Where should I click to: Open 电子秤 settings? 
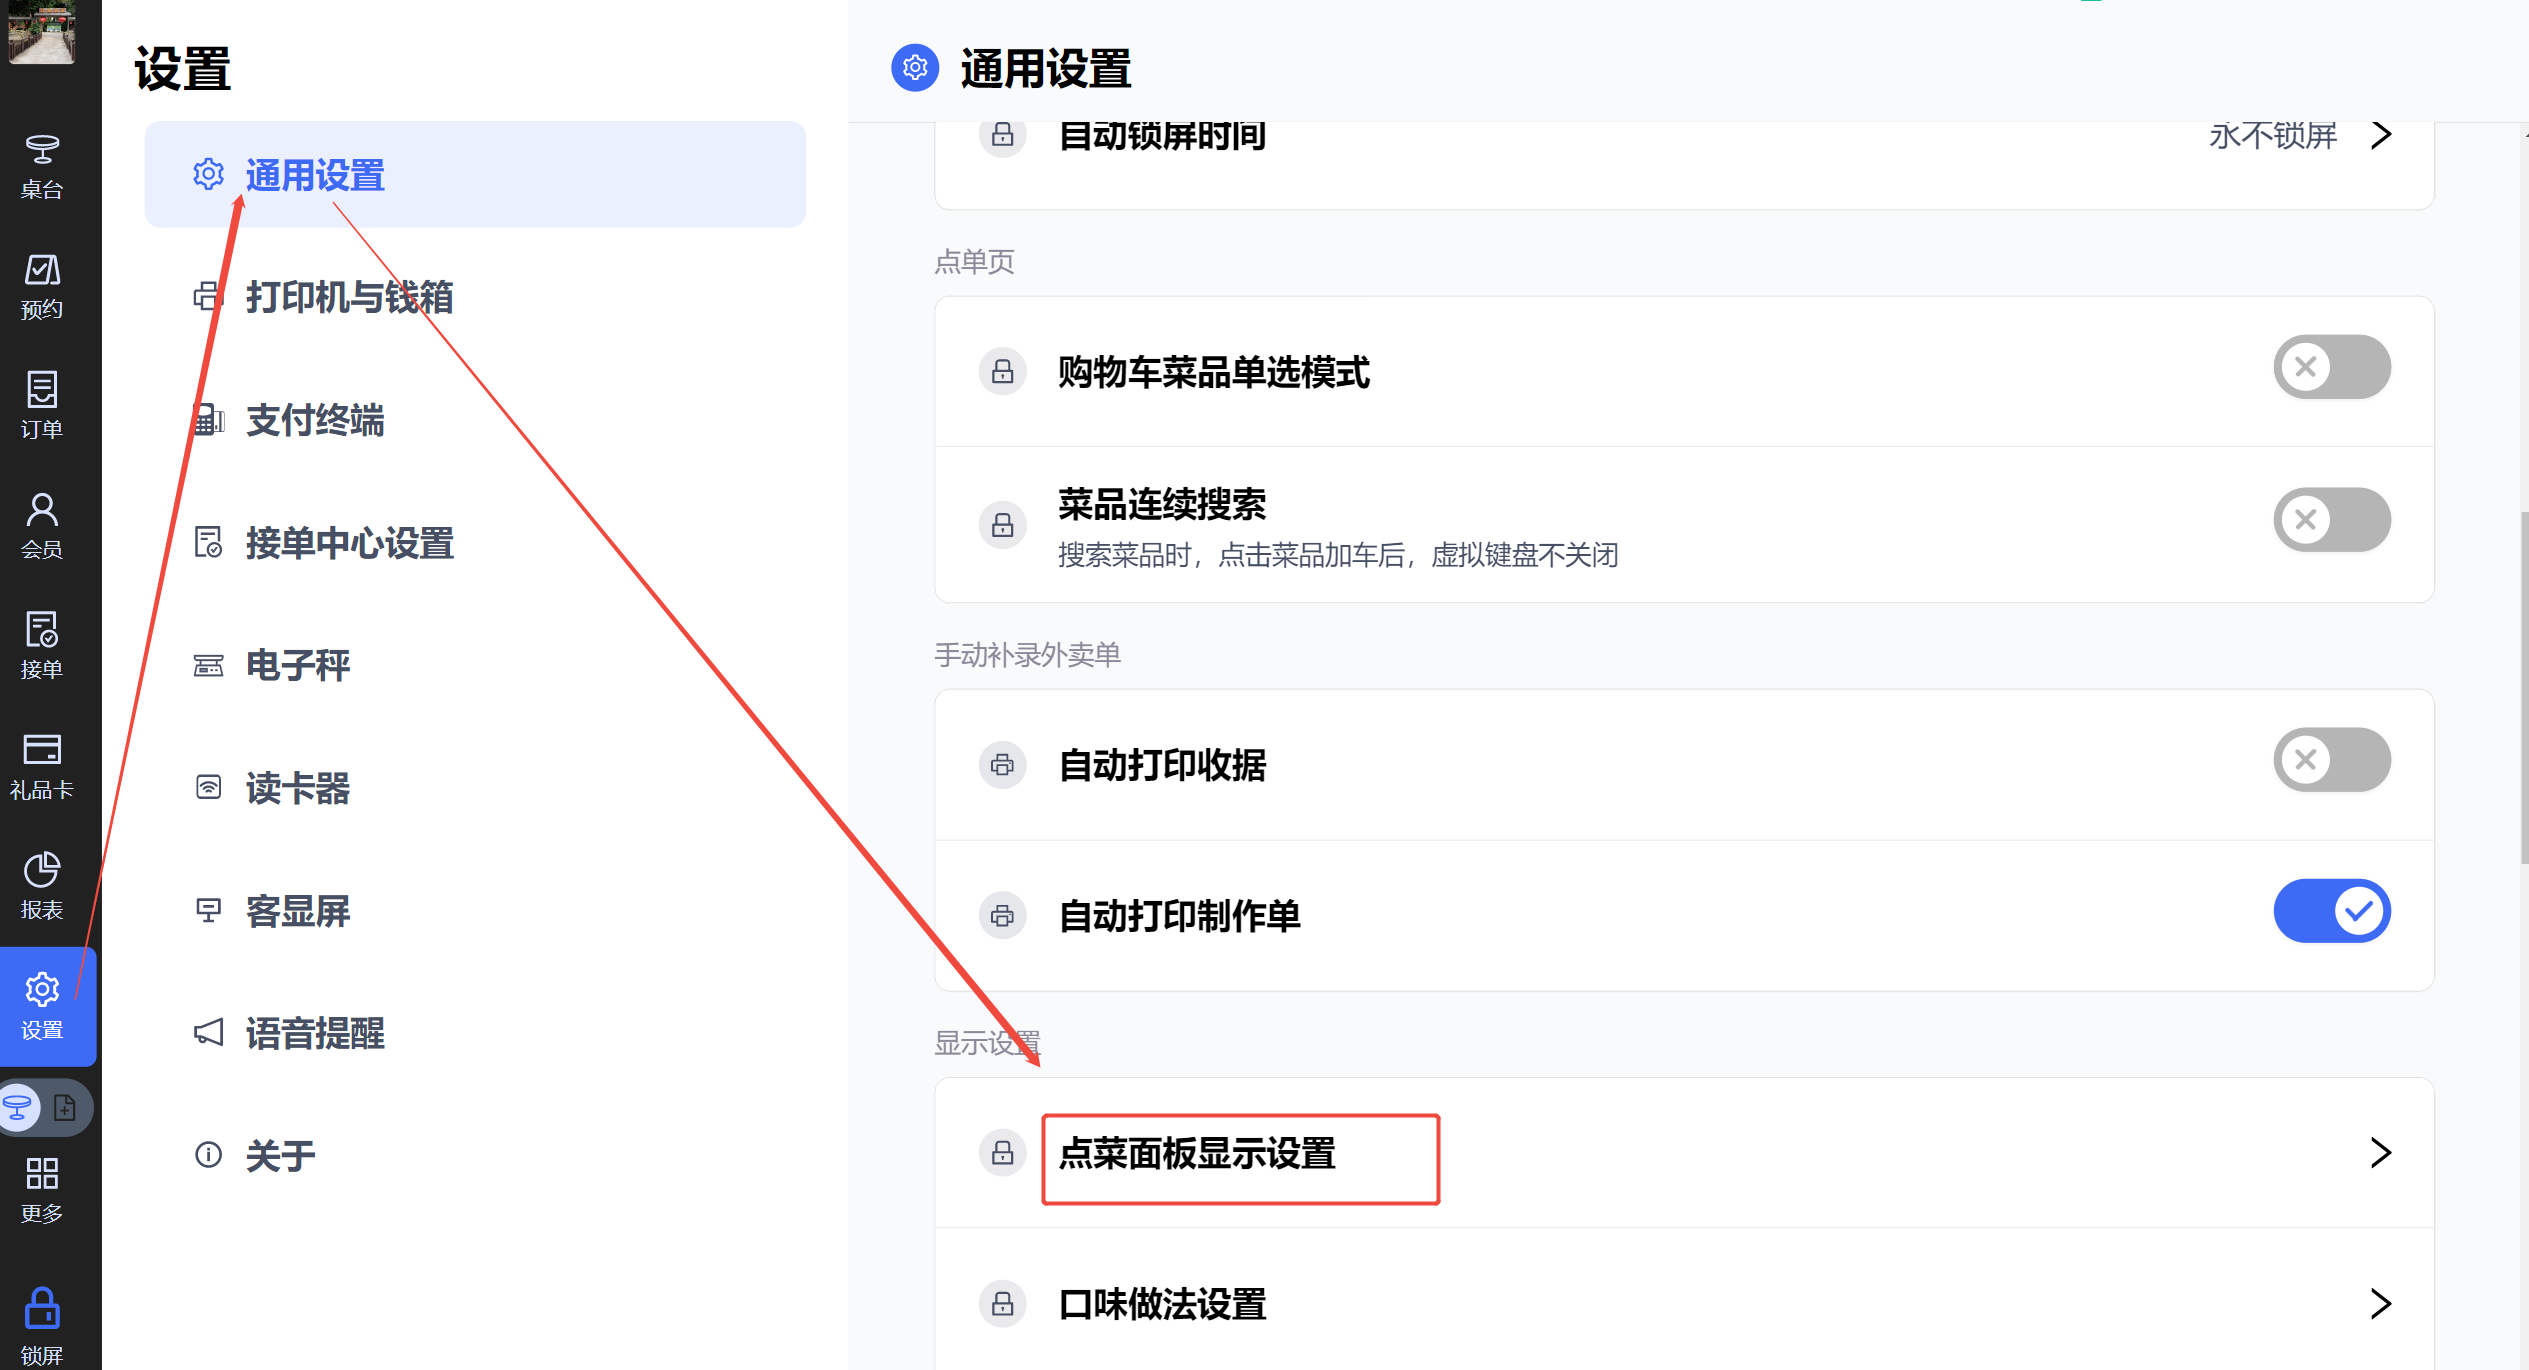point(475,665)
